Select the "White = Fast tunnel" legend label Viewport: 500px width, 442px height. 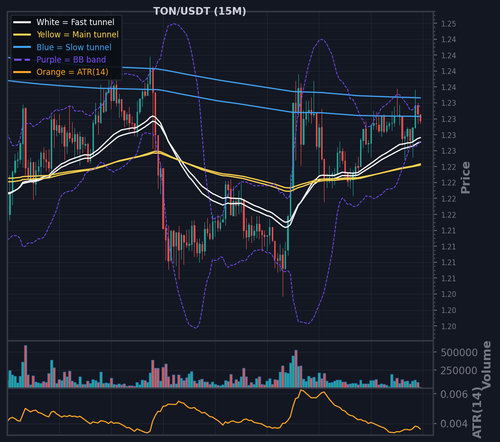point(75,22)
